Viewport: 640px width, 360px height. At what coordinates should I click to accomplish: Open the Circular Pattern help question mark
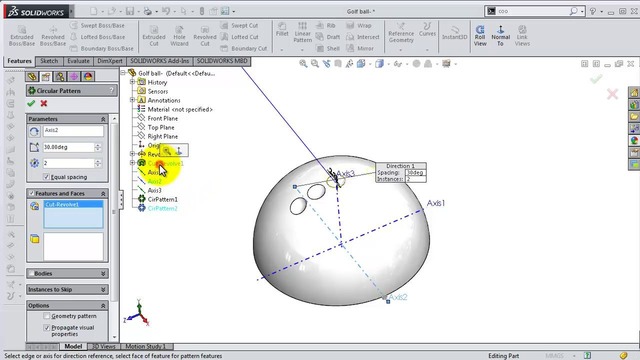pyautogui.click(x=111, y=91)
